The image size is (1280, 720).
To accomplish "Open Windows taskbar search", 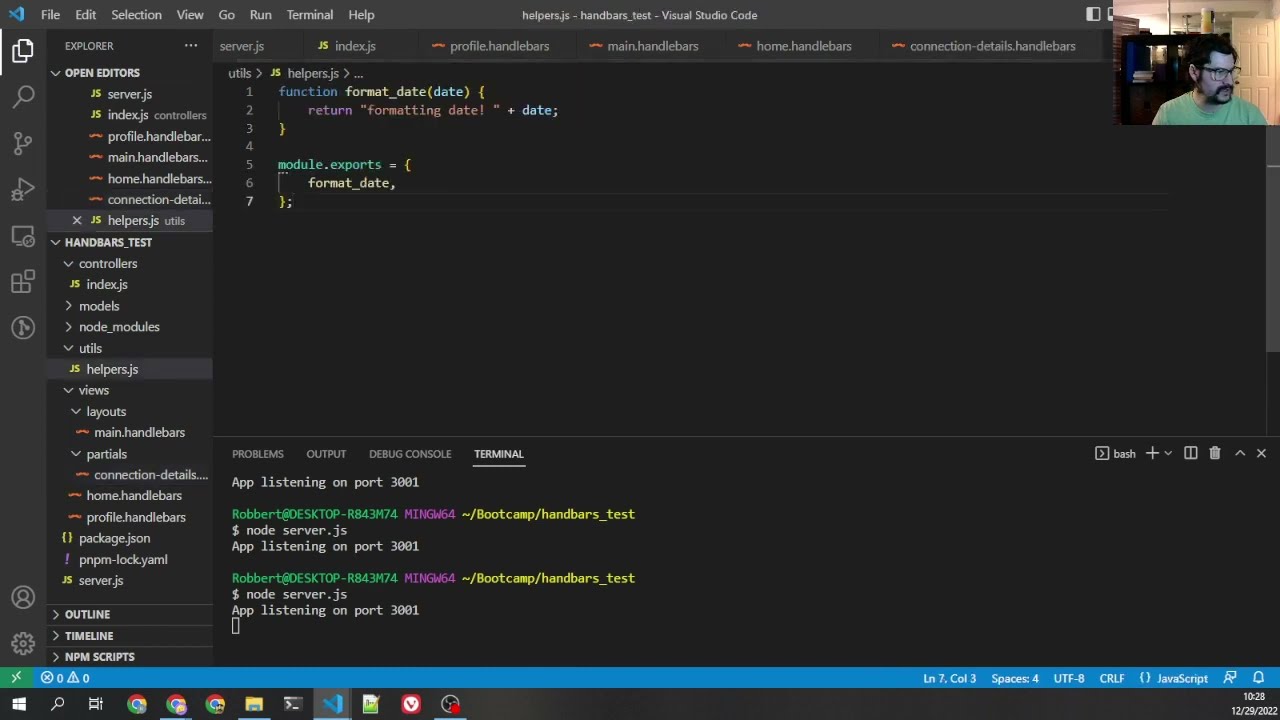I will [x=58, y=704].
